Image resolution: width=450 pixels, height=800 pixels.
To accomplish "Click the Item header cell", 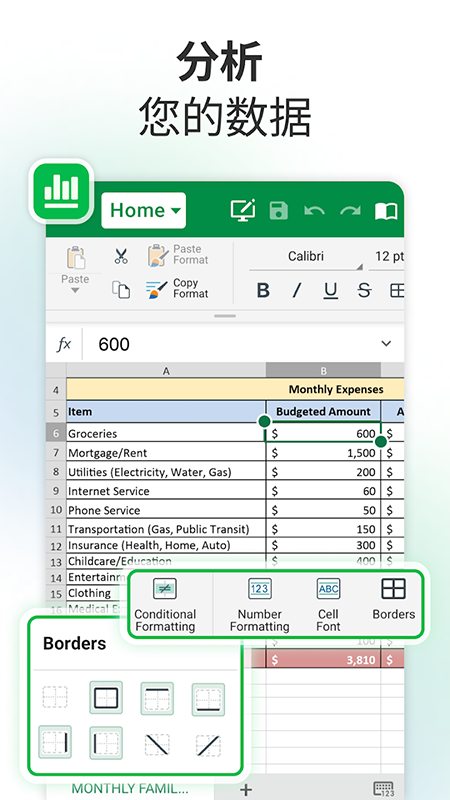I will click(166, 411).
